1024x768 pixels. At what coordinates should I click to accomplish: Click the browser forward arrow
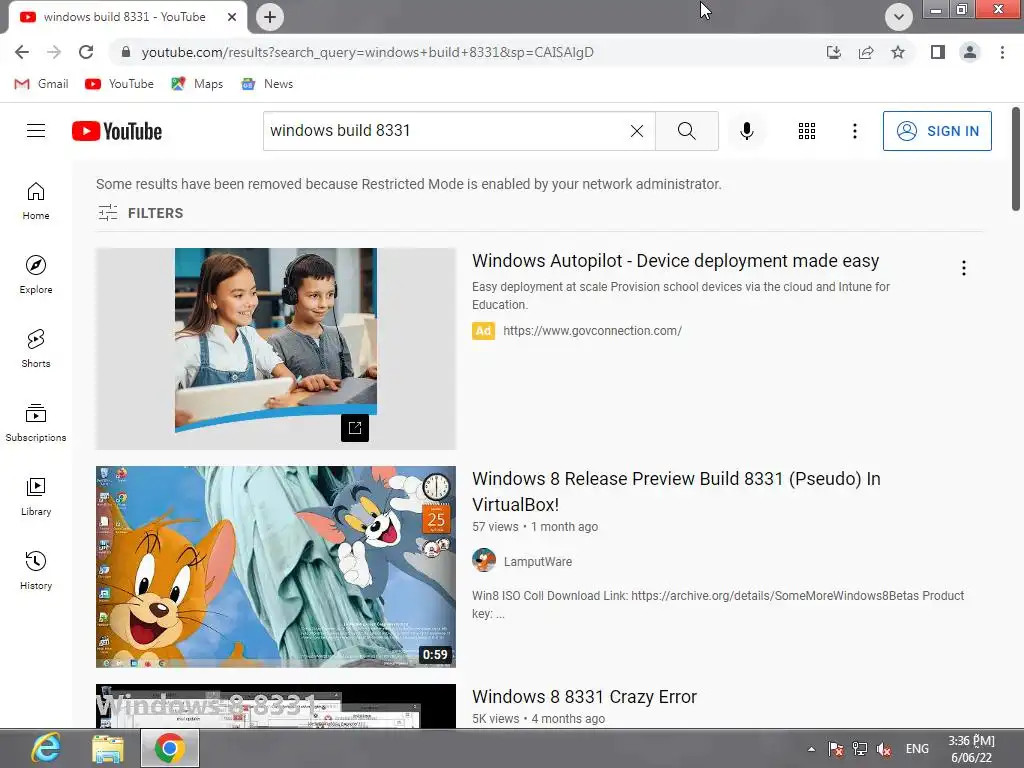click(54, 52)
